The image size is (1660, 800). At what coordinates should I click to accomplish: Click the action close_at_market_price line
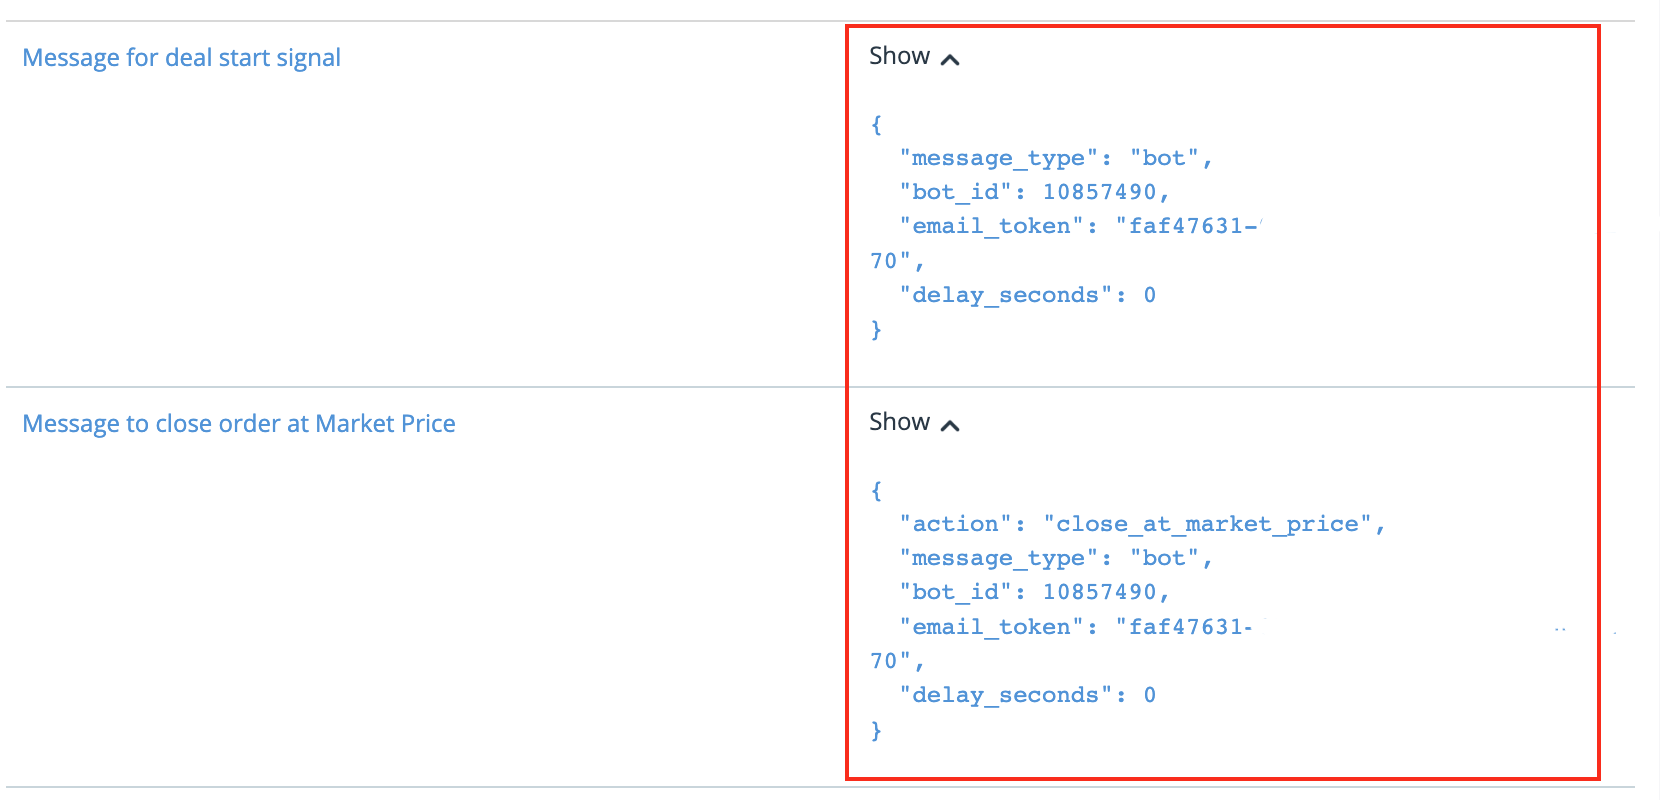[x=1141, y=524]
